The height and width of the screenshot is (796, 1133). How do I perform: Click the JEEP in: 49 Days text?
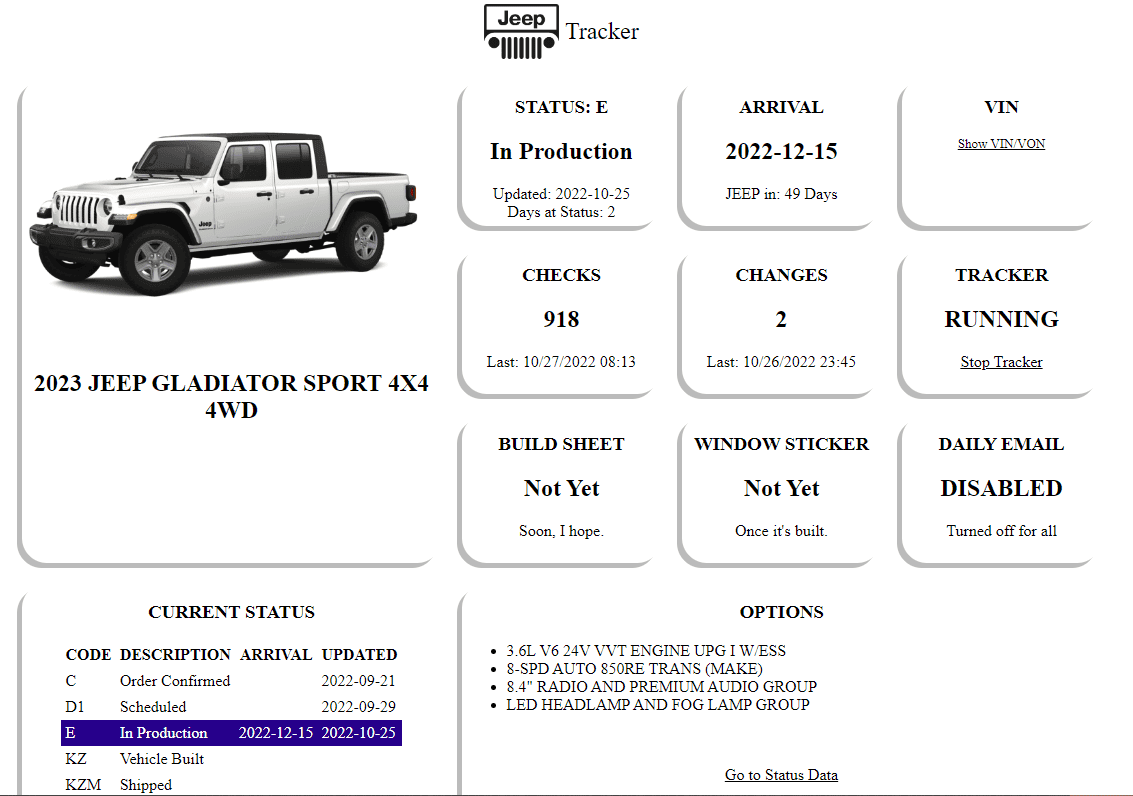[x=781, y=194]
